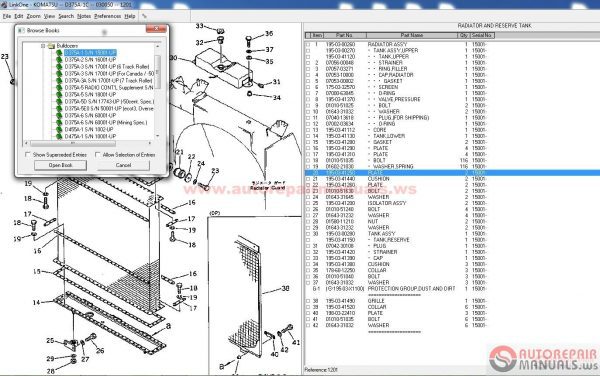Tick checkbox for item 13 CORE row
This screenshot has height=376, width=600.
pos(308,130)
